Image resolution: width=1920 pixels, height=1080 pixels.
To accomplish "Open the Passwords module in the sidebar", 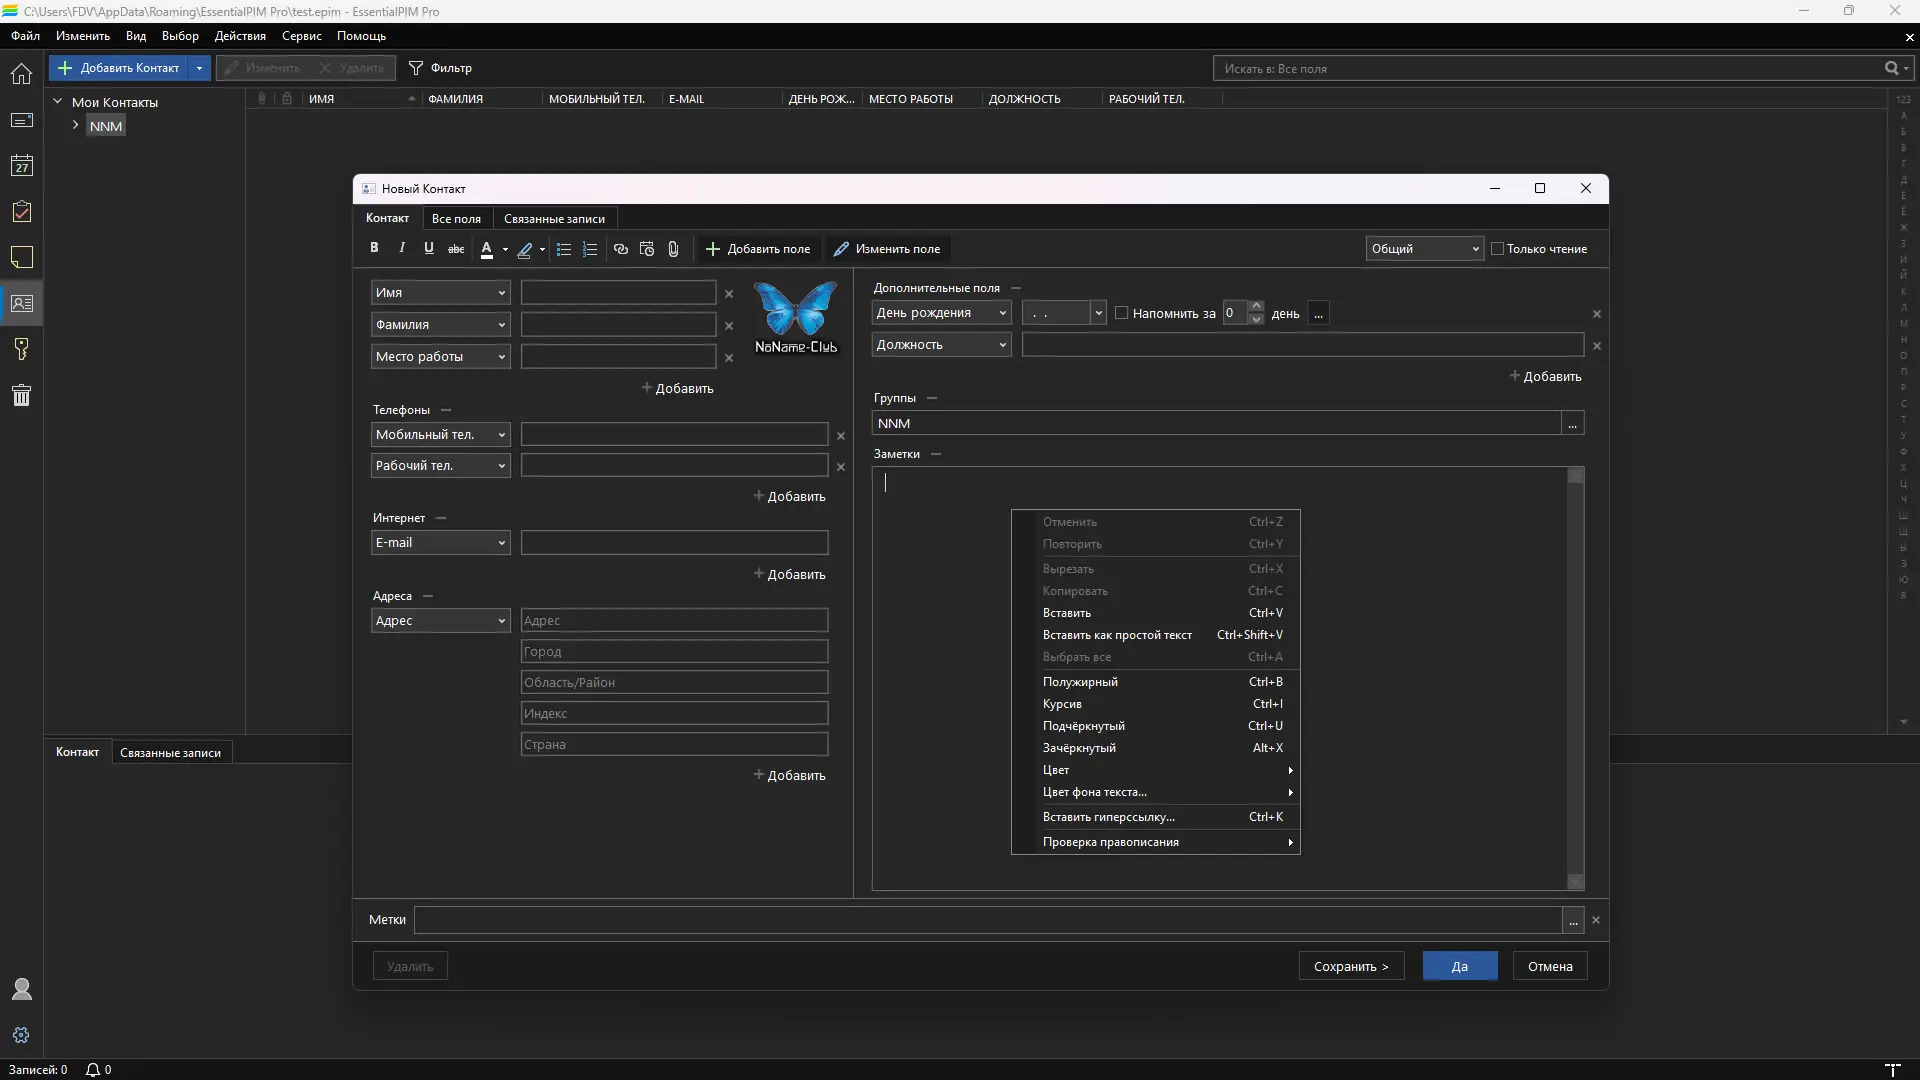I will tap(21, 349).
